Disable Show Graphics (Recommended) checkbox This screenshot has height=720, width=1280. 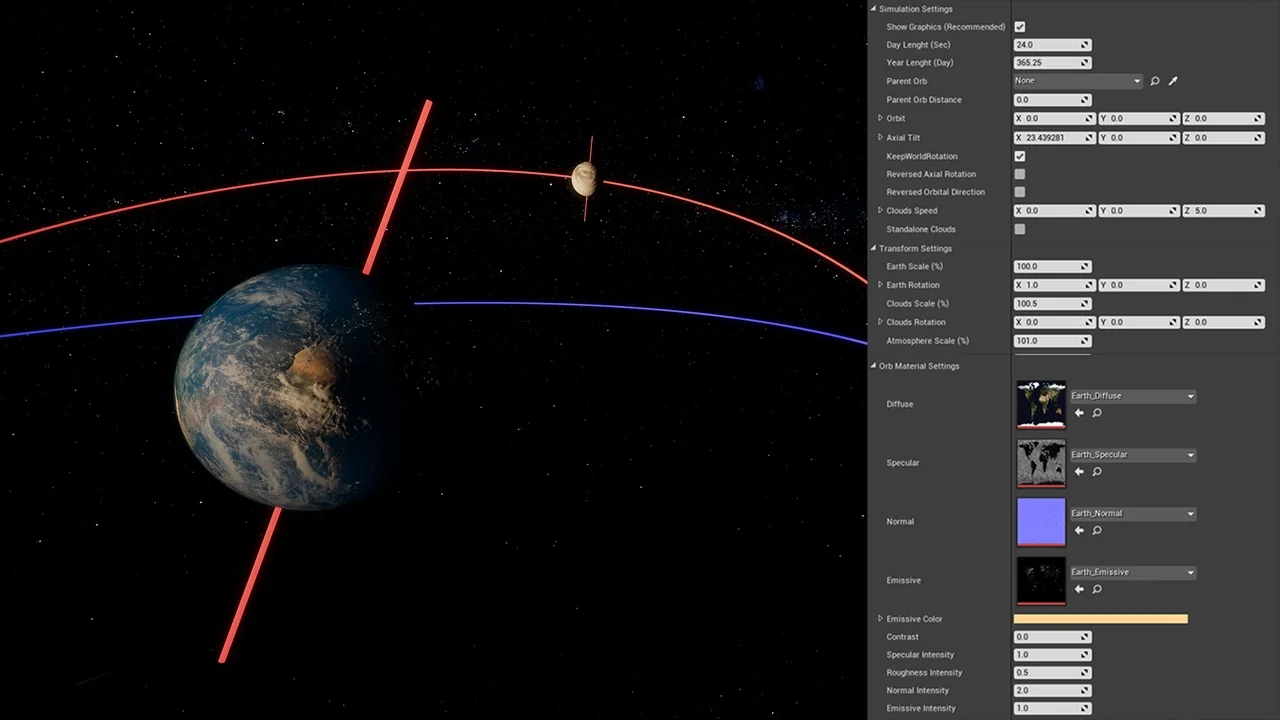tap(1020, 27)
